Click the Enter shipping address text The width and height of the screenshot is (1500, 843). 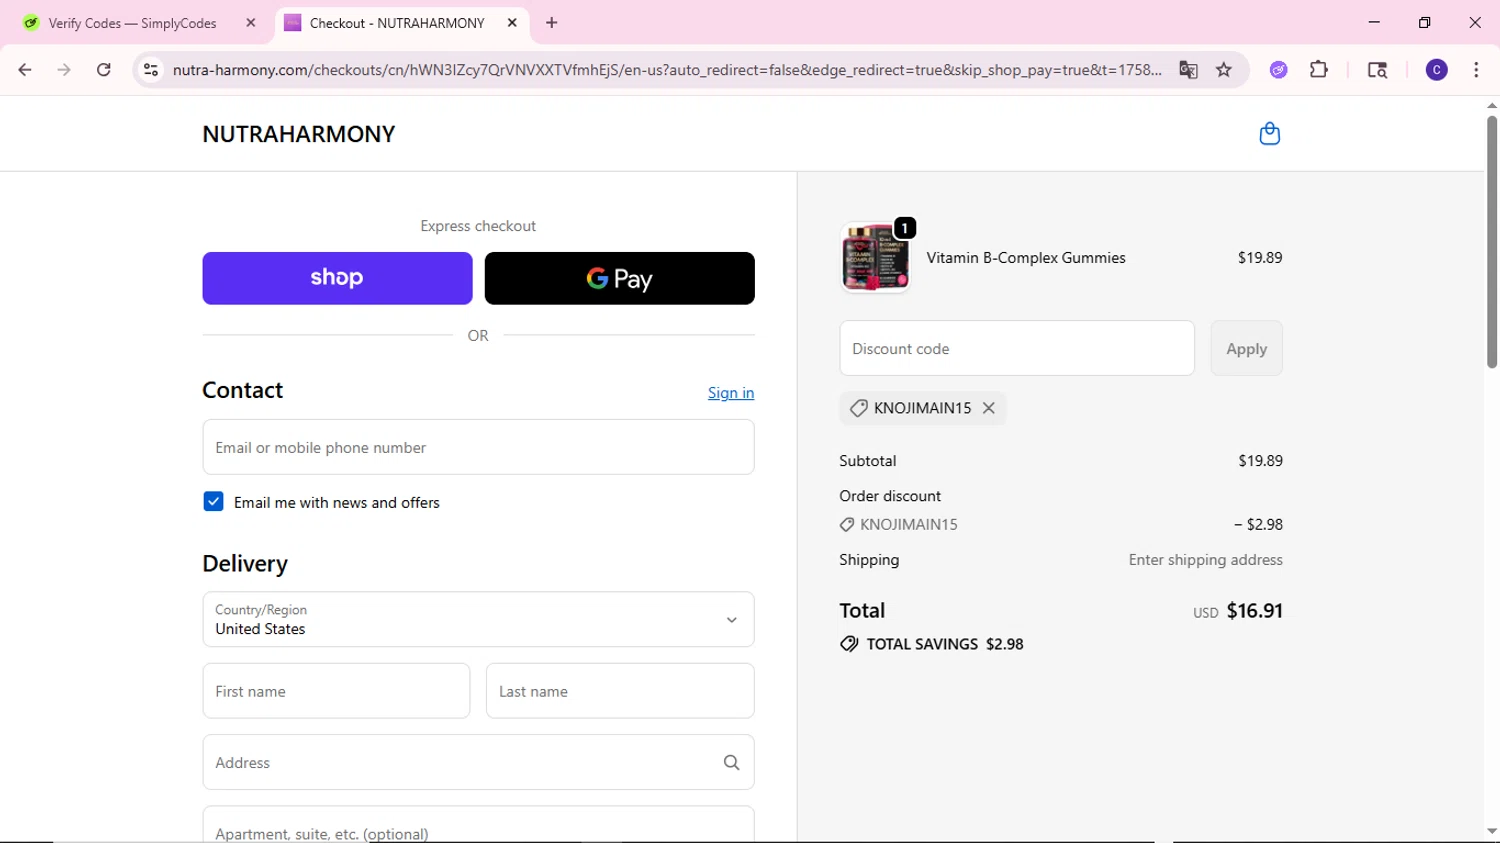[x=1205, y=560]
